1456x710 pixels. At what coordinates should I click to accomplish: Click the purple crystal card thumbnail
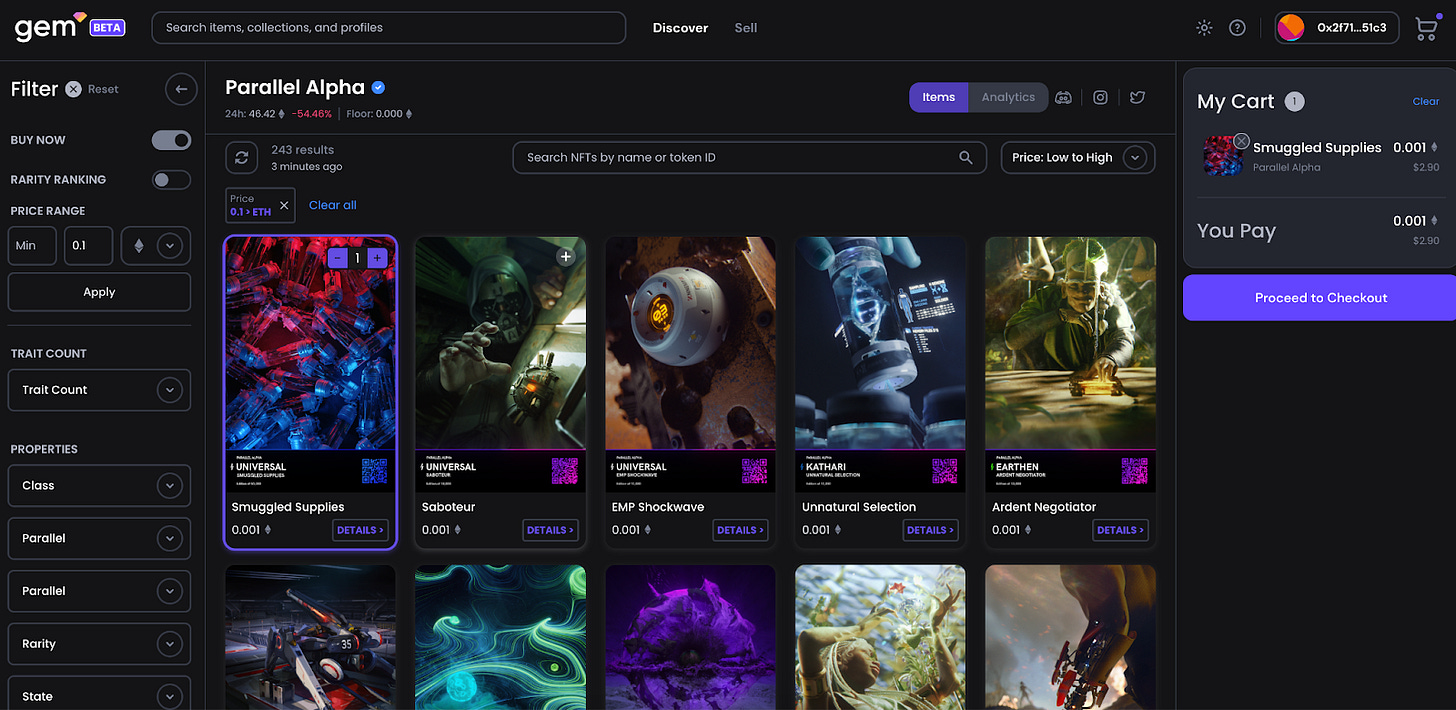pyautogui.click(x=690, y=637)
